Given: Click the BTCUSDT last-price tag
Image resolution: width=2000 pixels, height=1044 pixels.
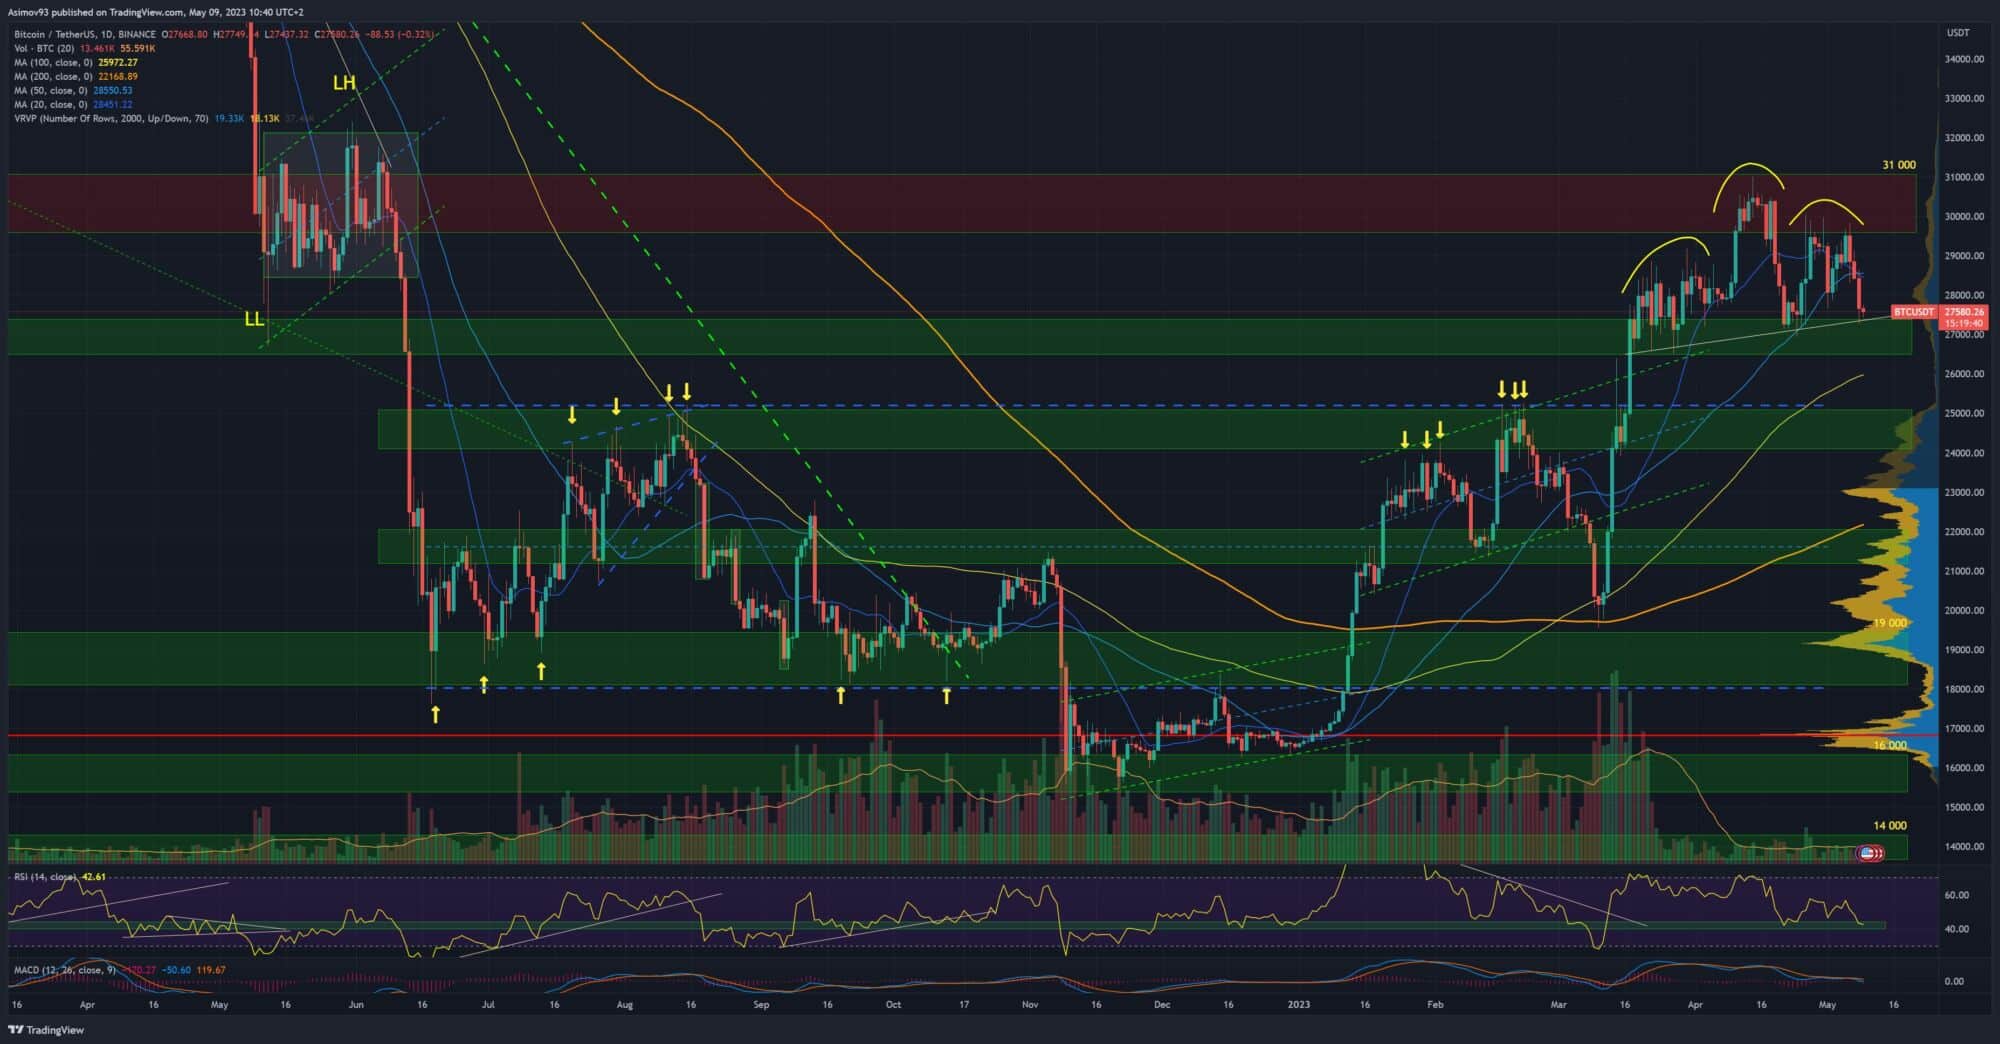Looking at the screenshot, I should [x=1914, y=312].
